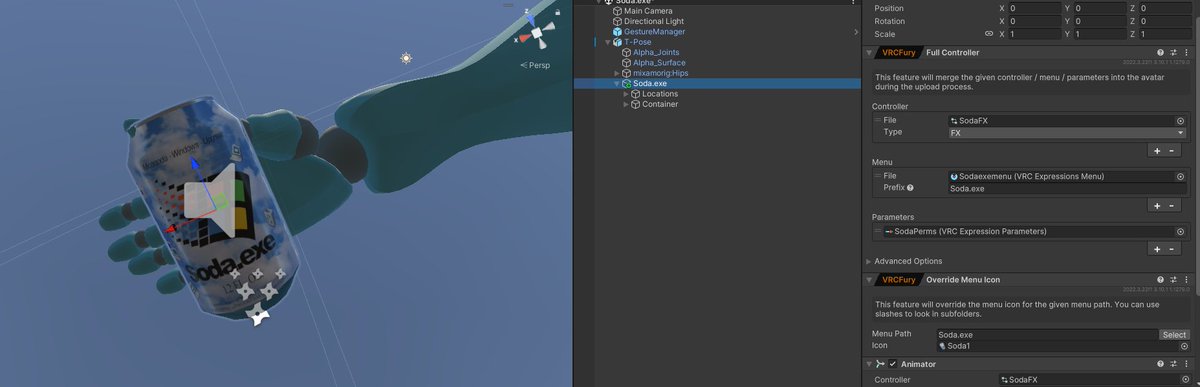Click the Soda.exe prefab icon in hierarchy

626,84
